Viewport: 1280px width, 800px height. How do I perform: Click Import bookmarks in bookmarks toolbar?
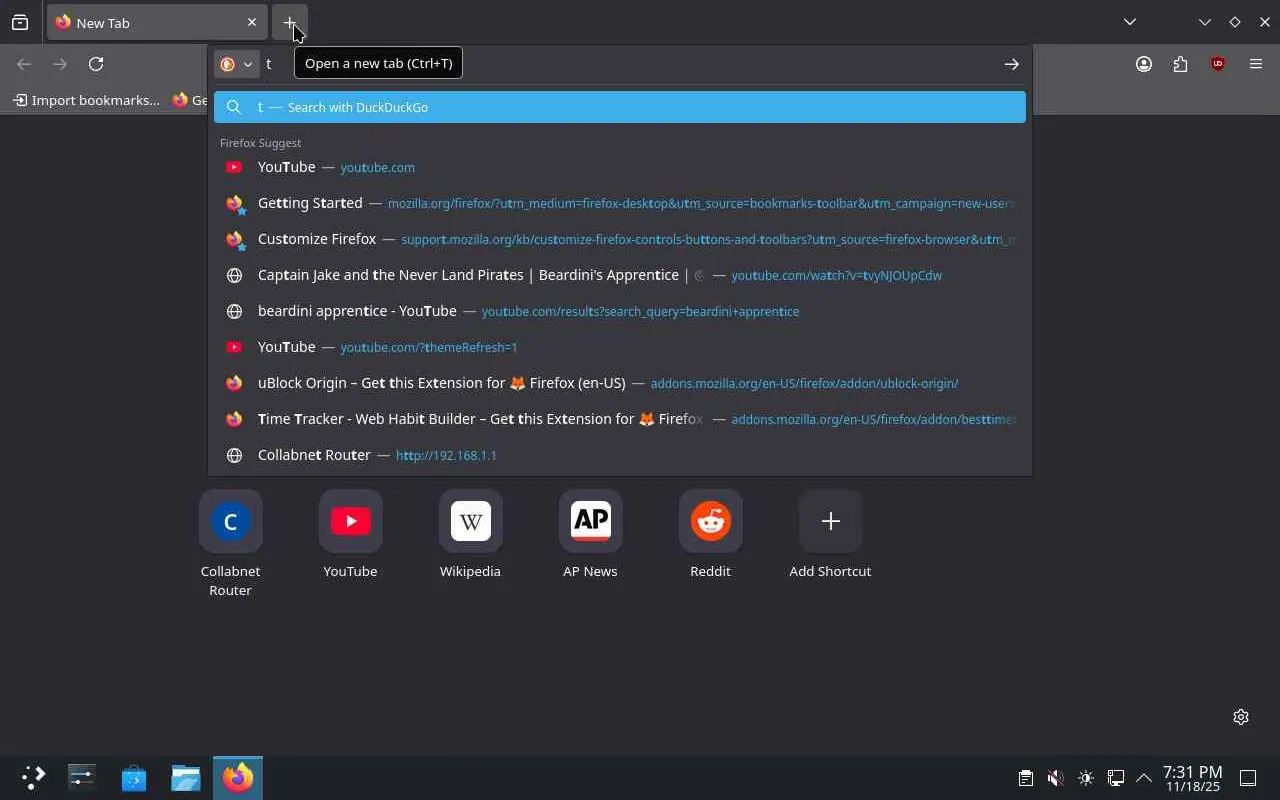coord(86,100)
